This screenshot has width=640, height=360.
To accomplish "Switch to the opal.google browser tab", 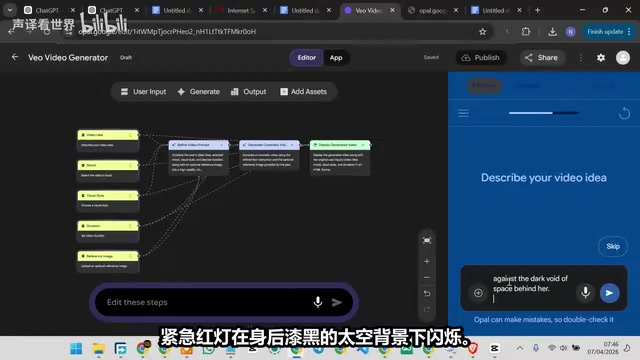I will 433,10.
